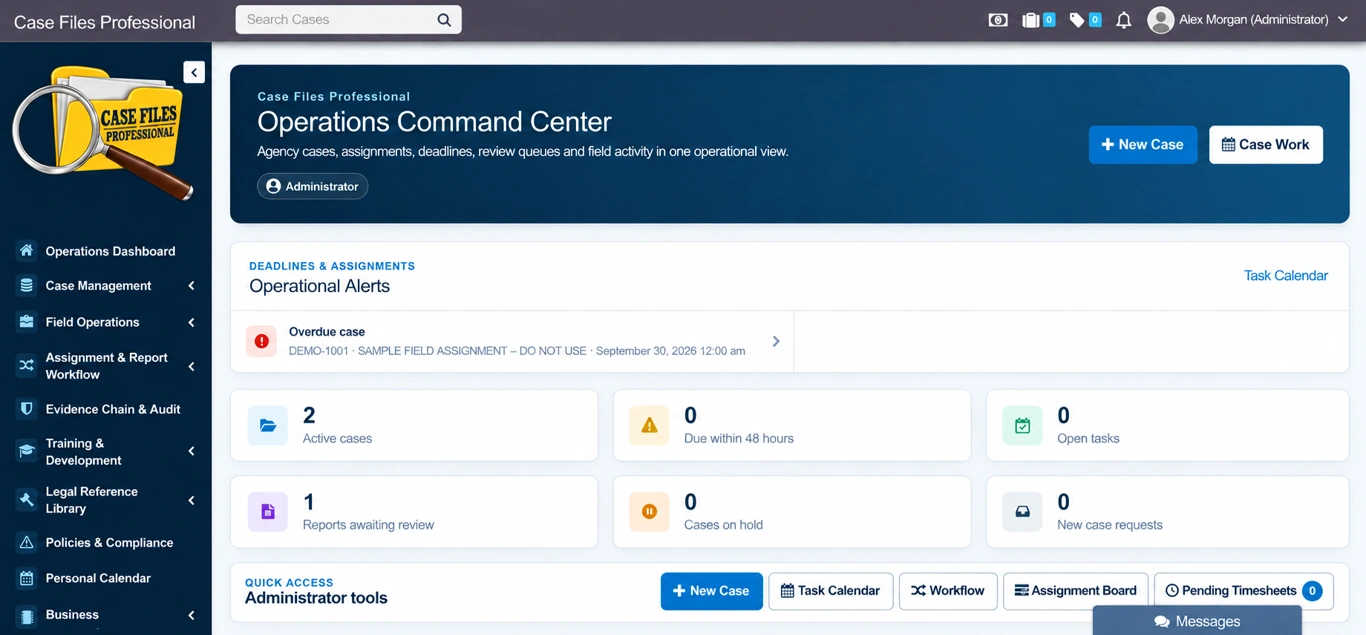
Task: Open the Messages chat panel
Action: click(x=1196, y=621)
